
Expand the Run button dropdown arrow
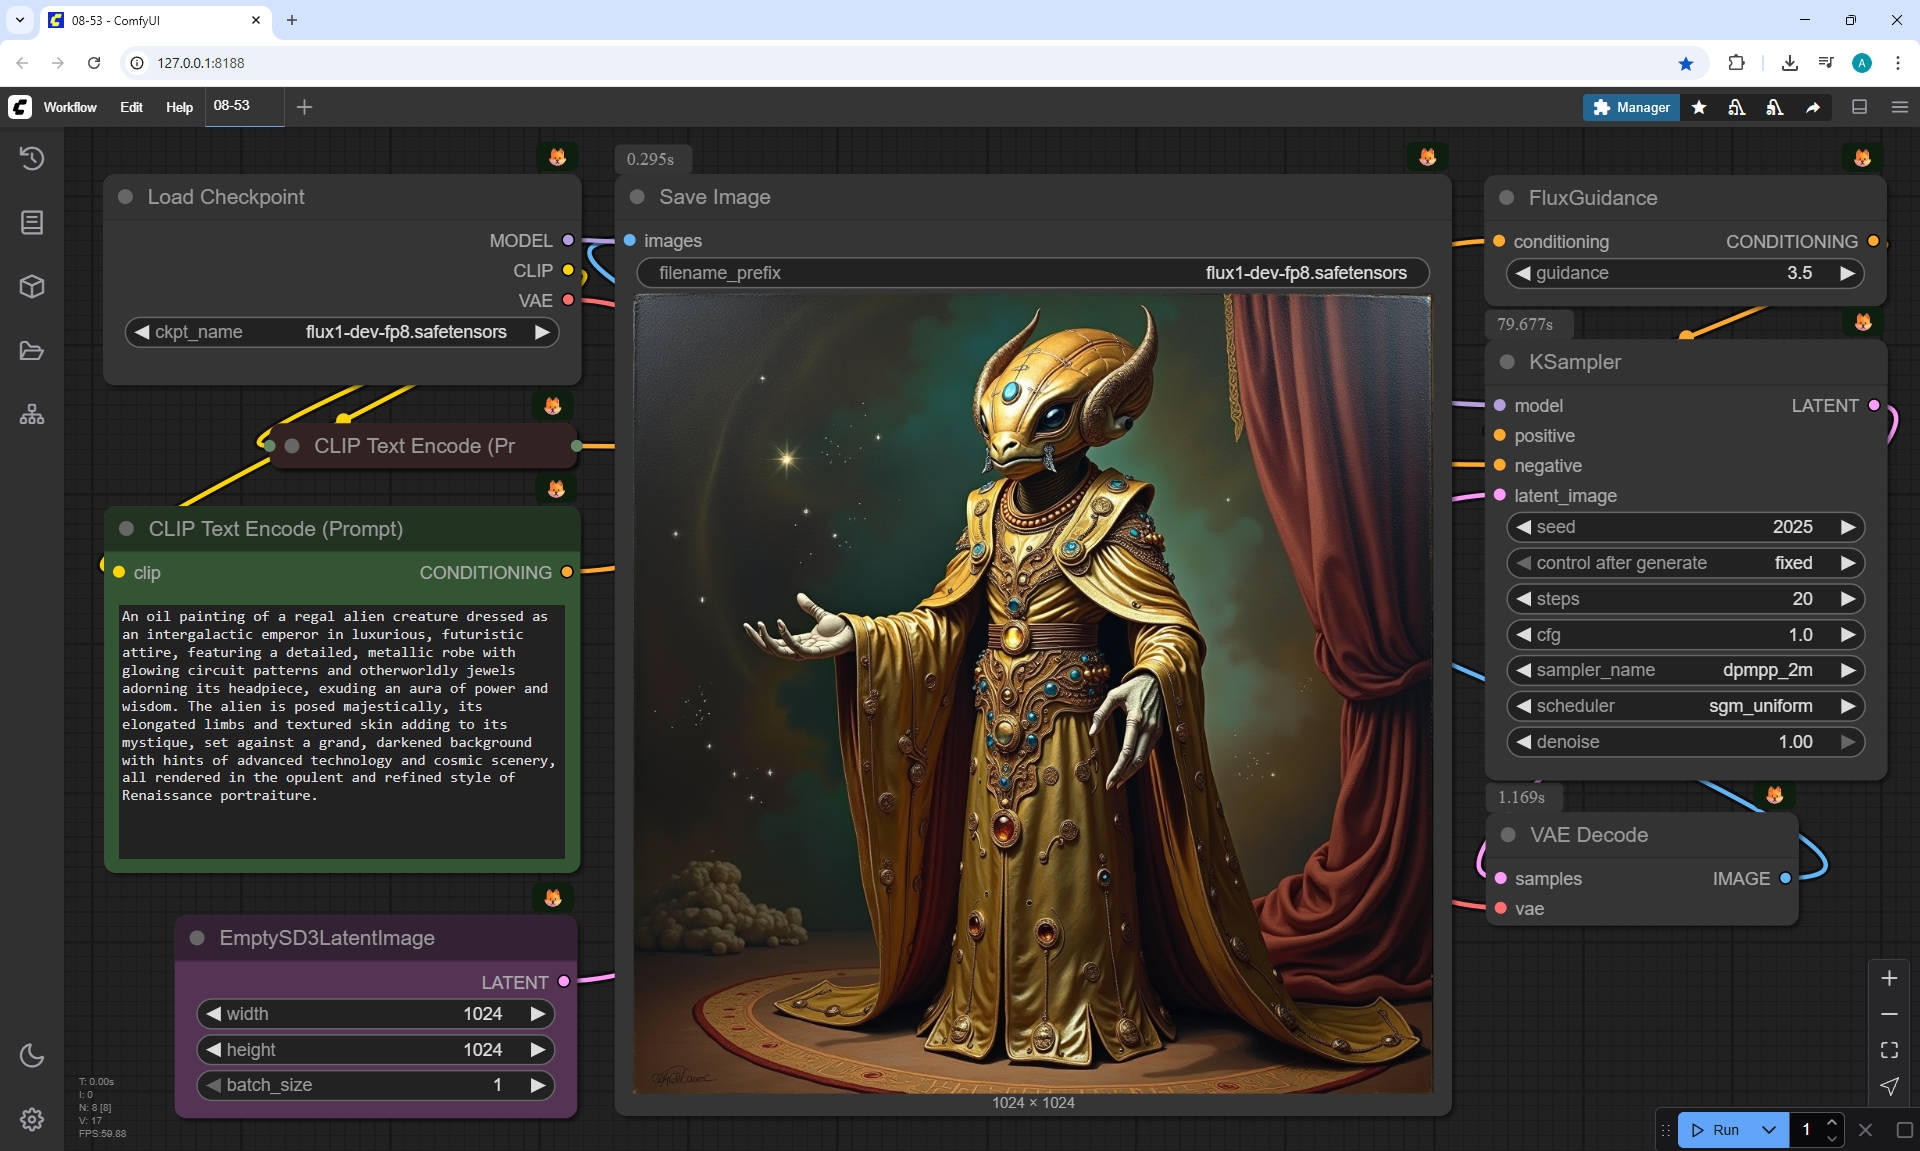point(1769,1130)
